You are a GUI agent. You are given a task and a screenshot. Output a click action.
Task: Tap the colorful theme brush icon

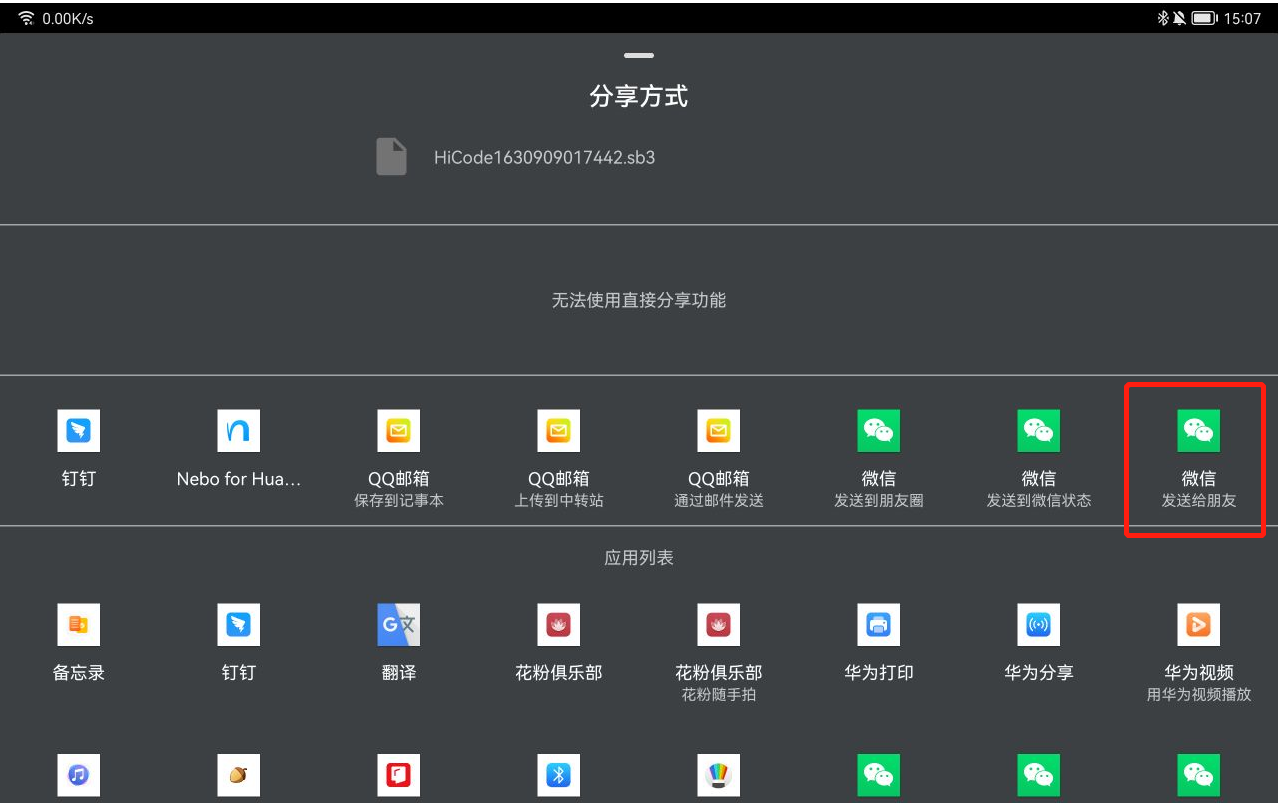719,775
